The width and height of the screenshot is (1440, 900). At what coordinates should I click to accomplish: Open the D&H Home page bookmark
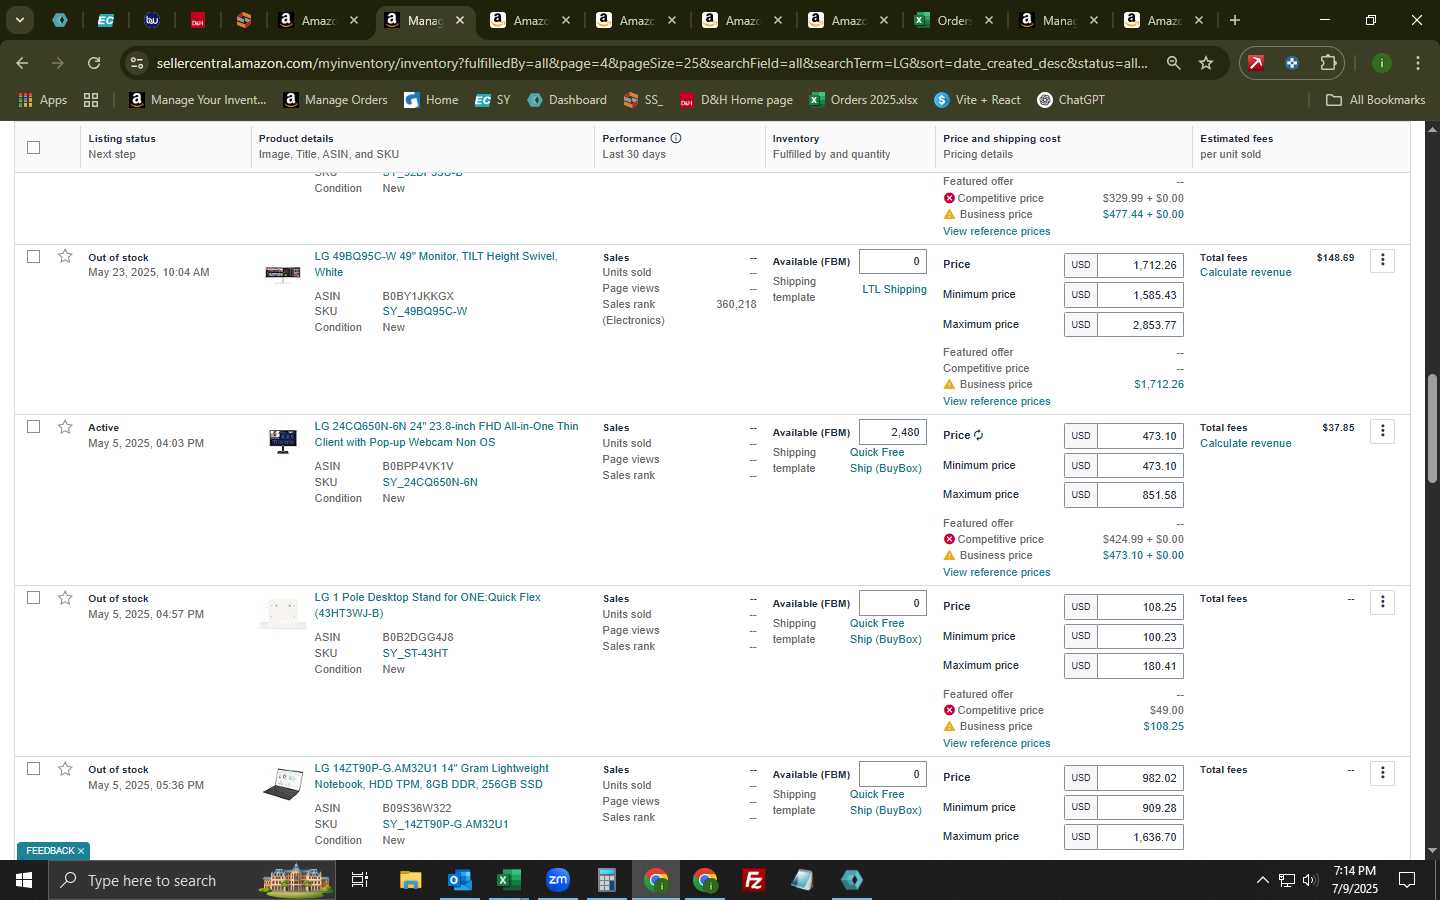click(736, 100)
